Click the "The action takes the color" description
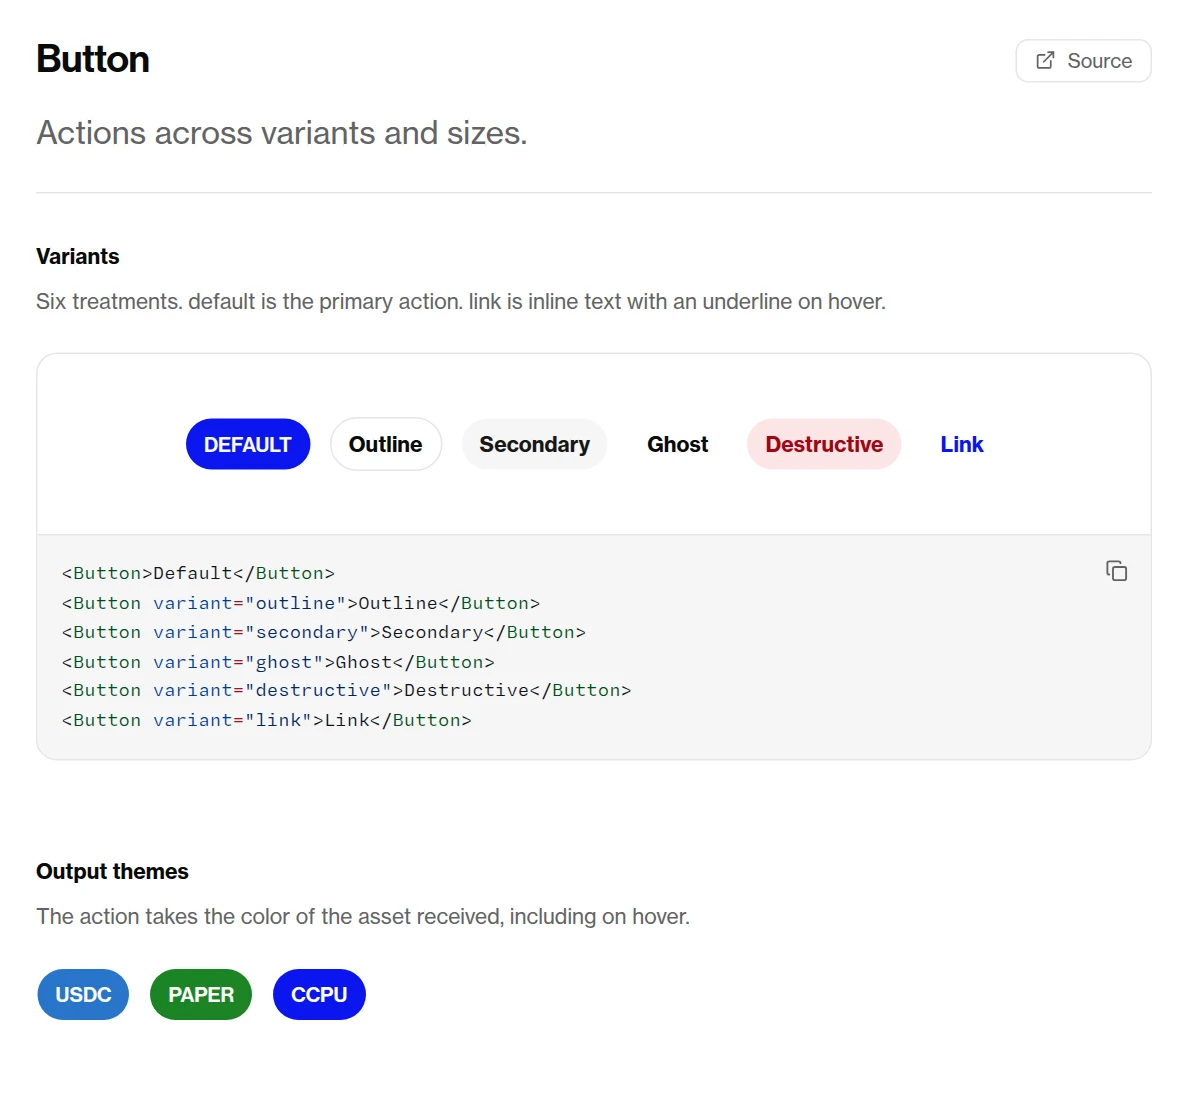Screen dimensions: 1188x1094 pyautogui.click(x=363, y=917)
